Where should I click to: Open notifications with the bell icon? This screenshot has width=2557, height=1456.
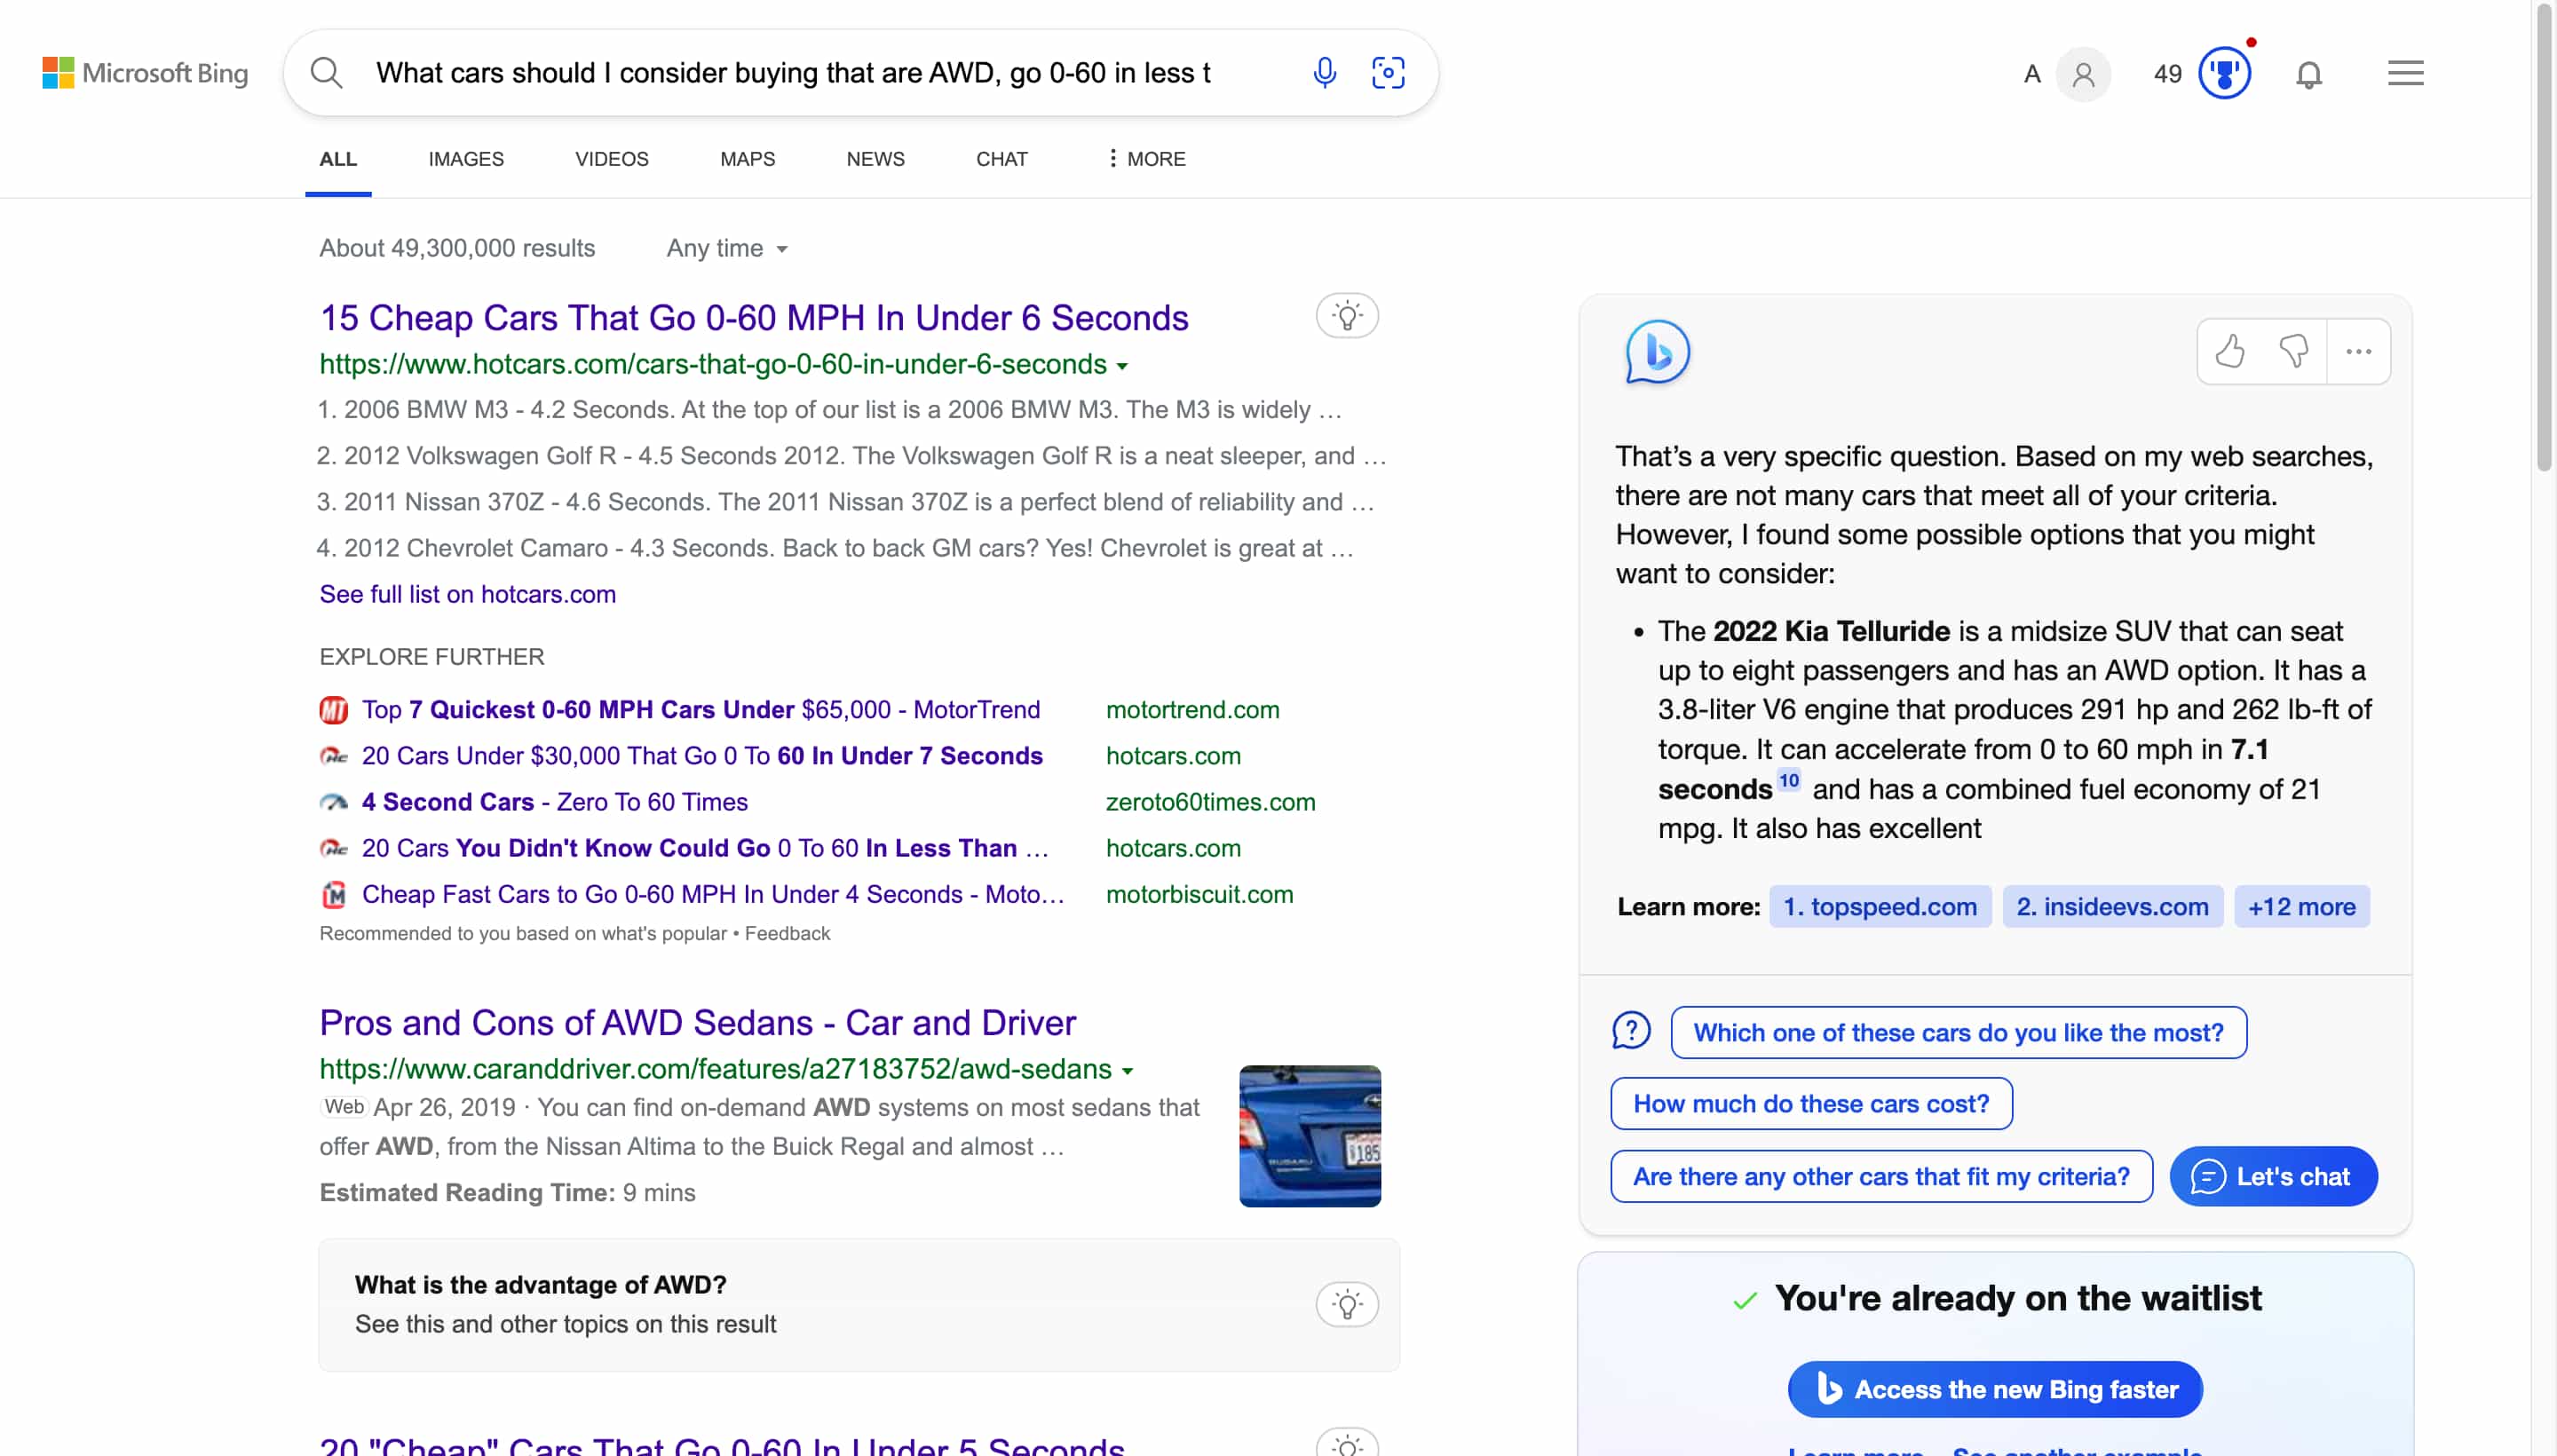coord(2310,74)
